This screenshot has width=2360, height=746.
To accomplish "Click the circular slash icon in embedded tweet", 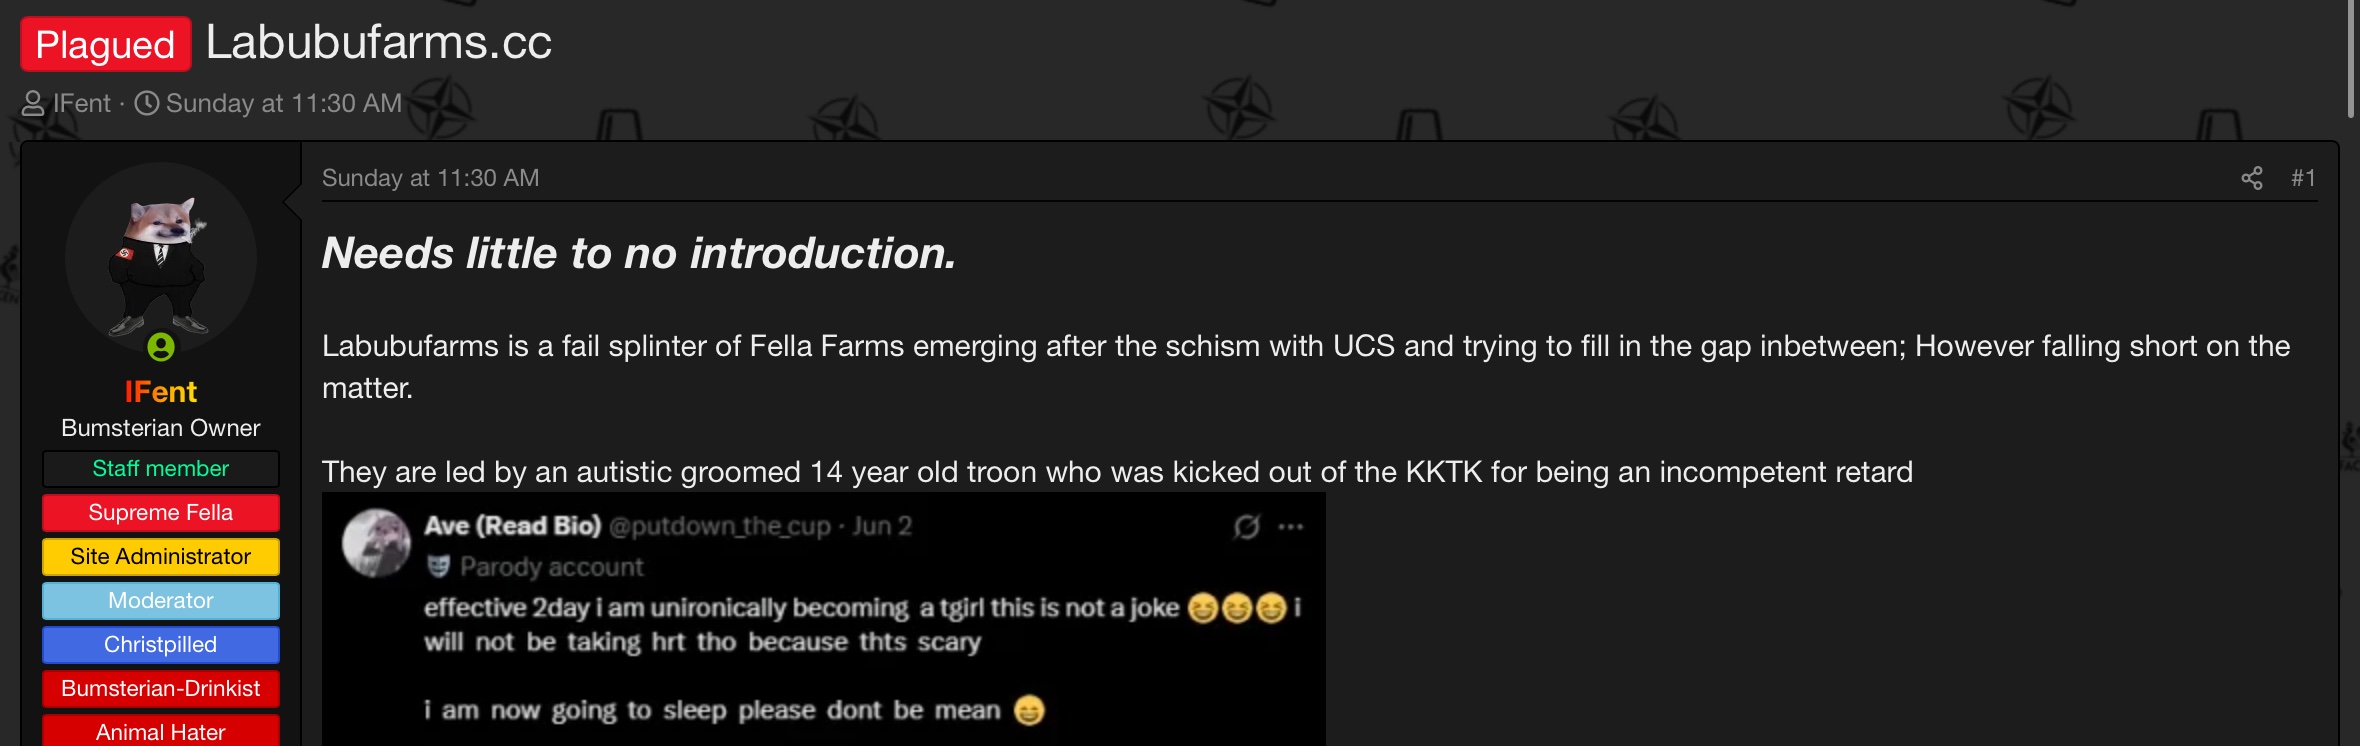I will click(1246, 527).
